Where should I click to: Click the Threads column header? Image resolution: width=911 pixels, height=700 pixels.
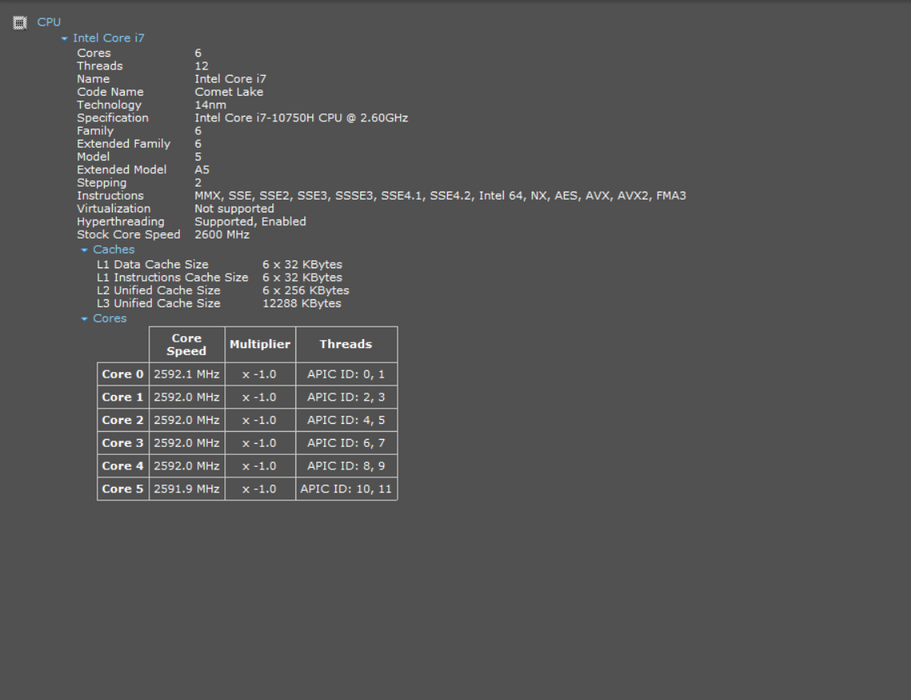(346, 344)
